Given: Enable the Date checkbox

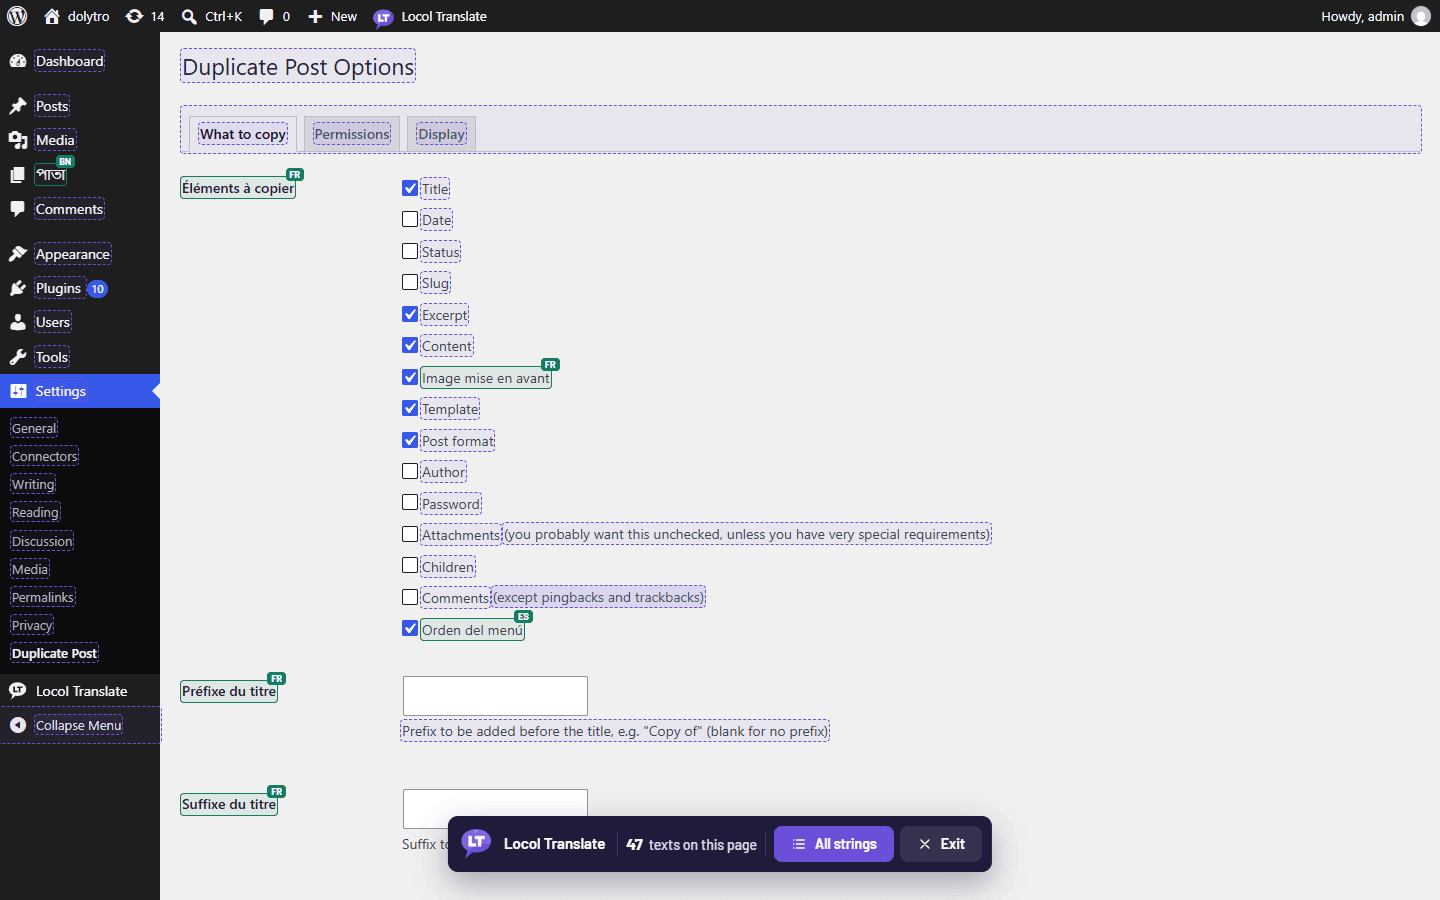Looking at the screenshot, I should tap(410, 219).
